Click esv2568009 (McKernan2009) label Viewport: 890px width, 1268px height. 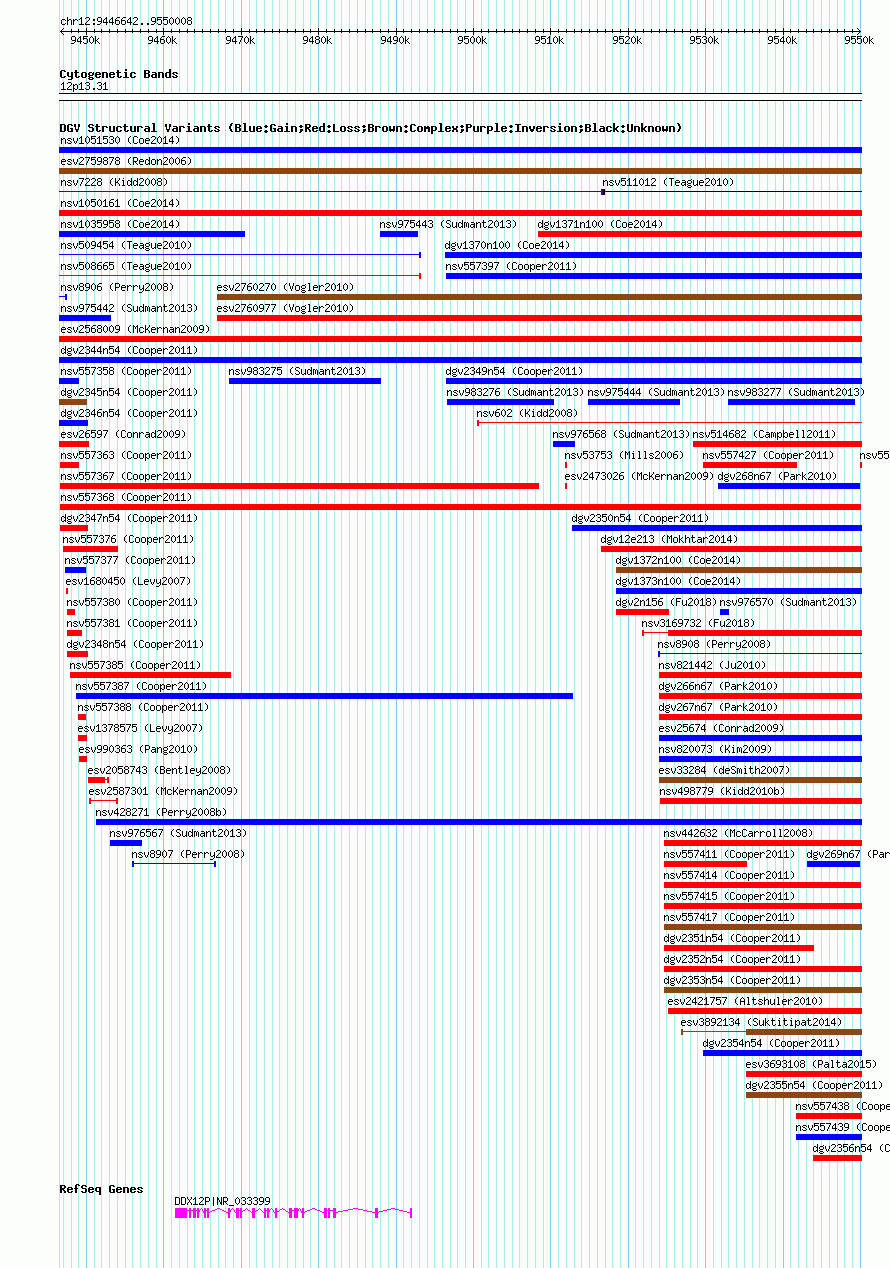(135, 329)
